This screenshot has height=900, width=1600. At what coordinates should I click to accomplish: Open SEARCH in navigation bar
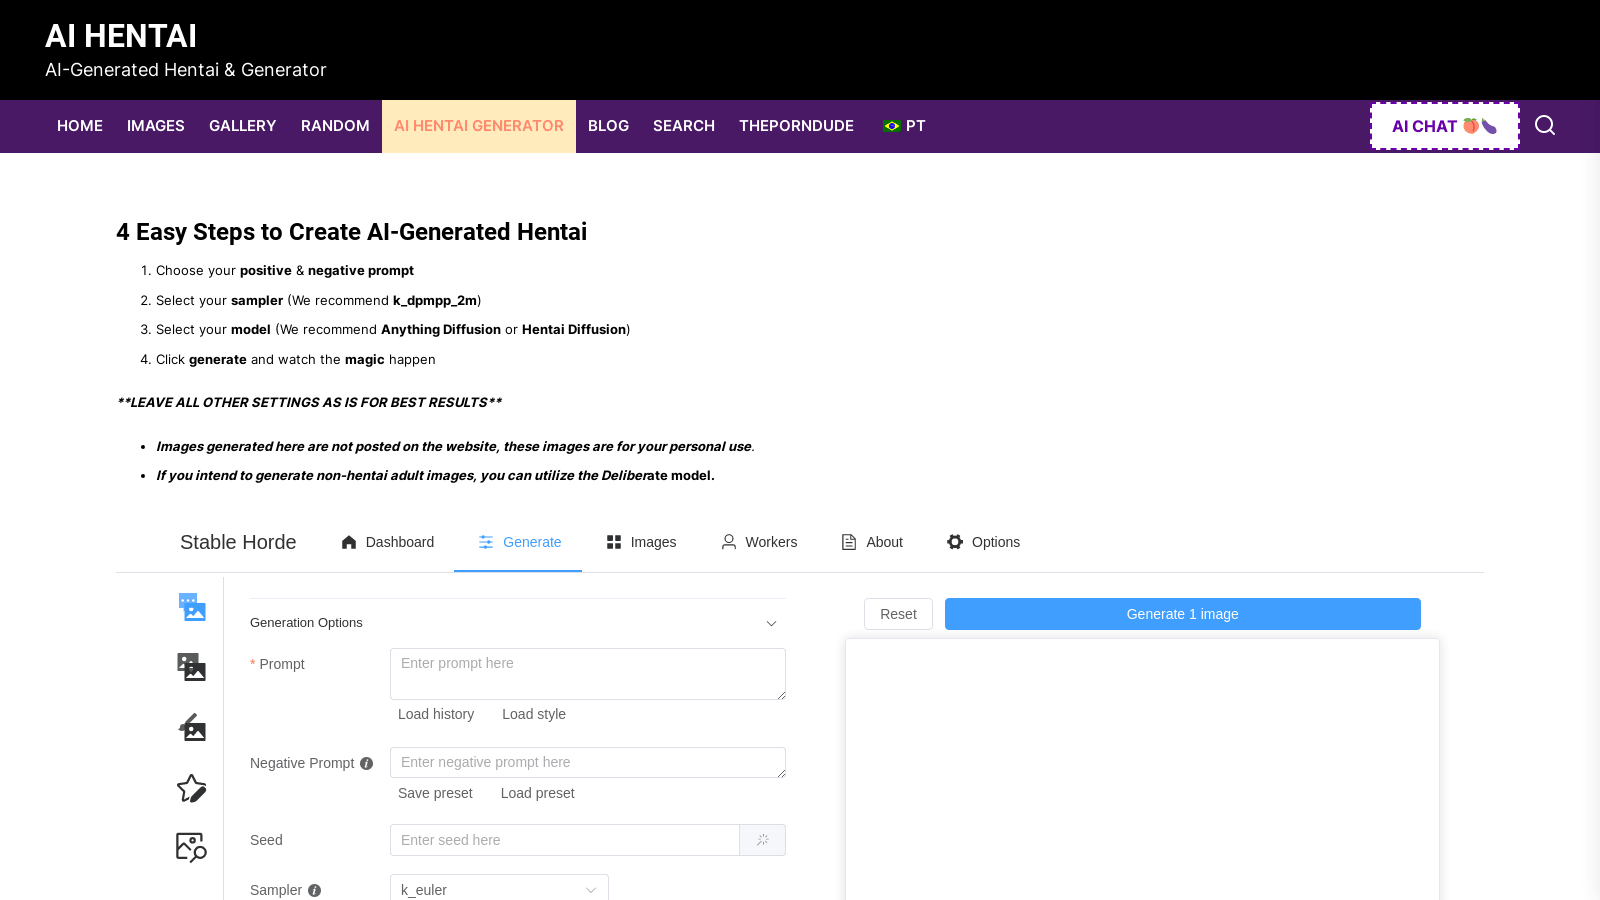click(x=684, y=126)
